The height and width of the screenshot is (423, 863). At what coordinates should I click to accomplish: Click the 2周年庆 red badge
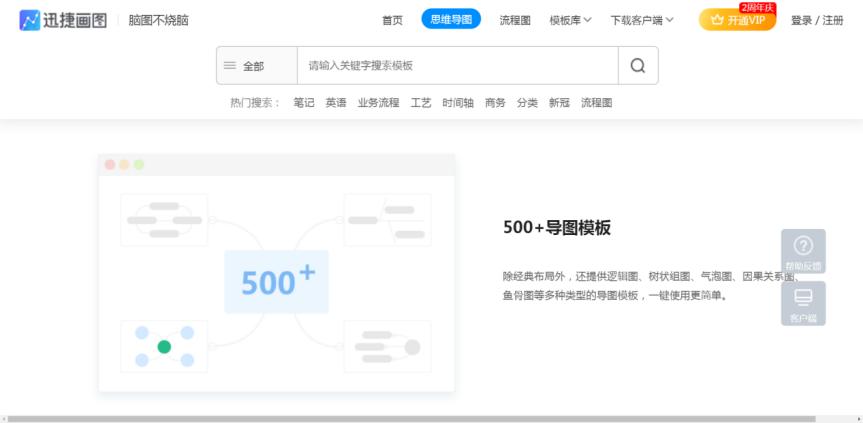757,8
